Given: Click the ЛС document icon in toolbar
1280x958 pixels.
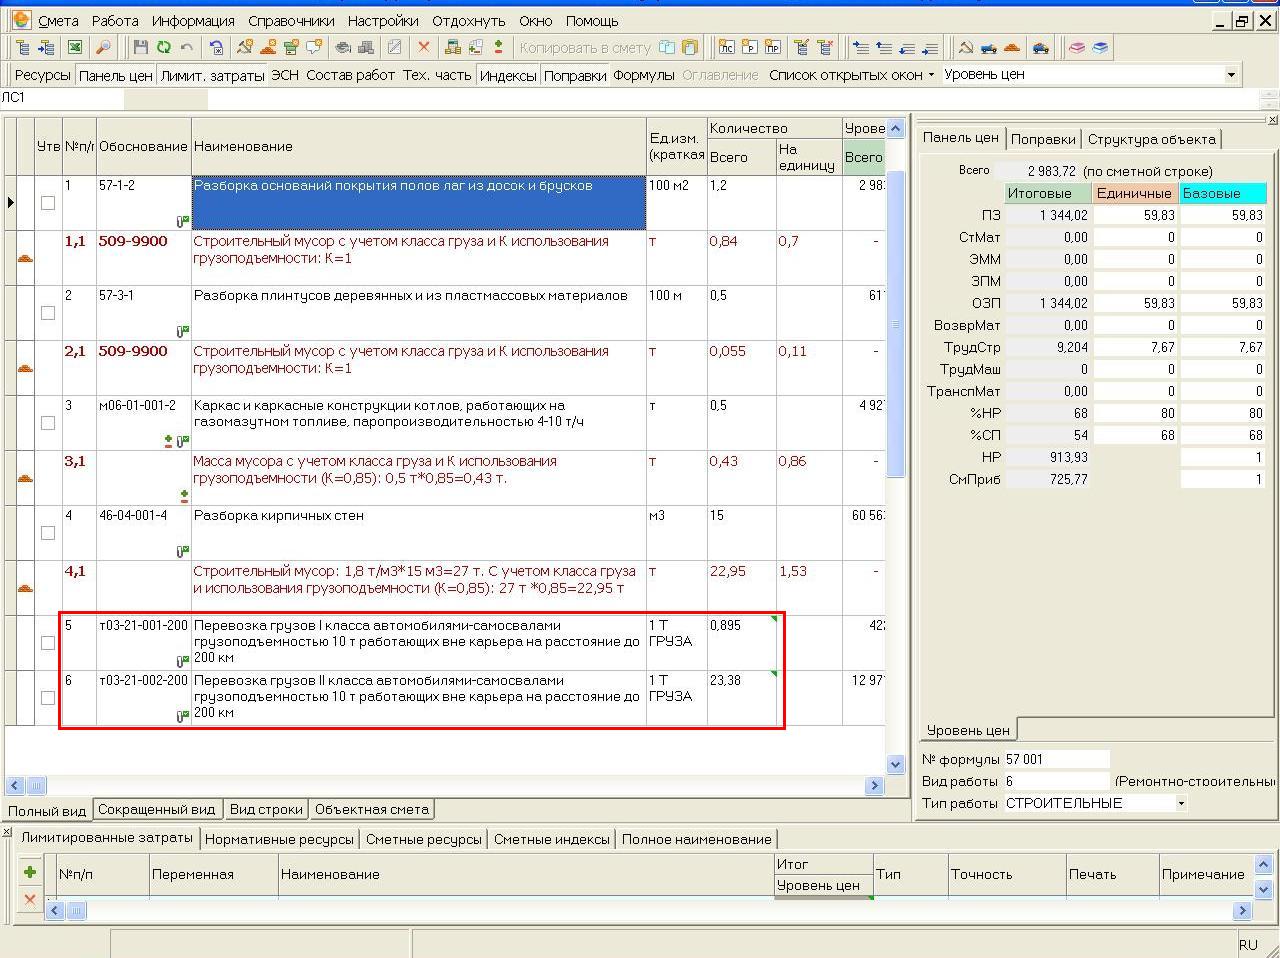Looking at the screenshot, I should (726, 47).
